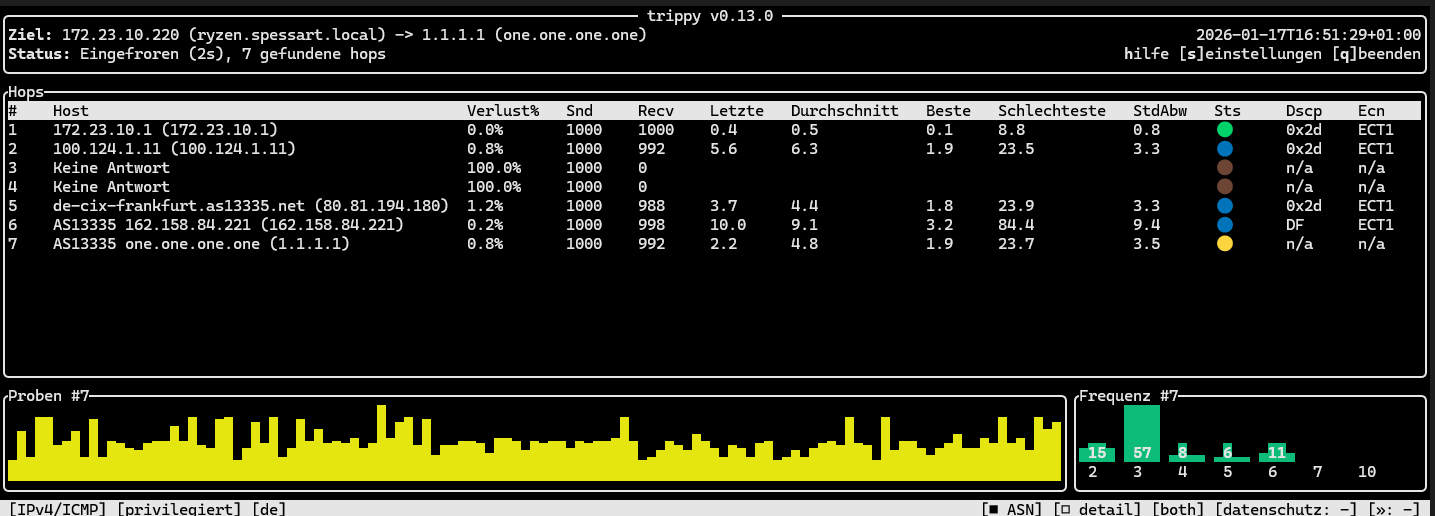Click the [both] address mode indicator
Screen dimensions: 1435x516
[x=1178, y=509]
